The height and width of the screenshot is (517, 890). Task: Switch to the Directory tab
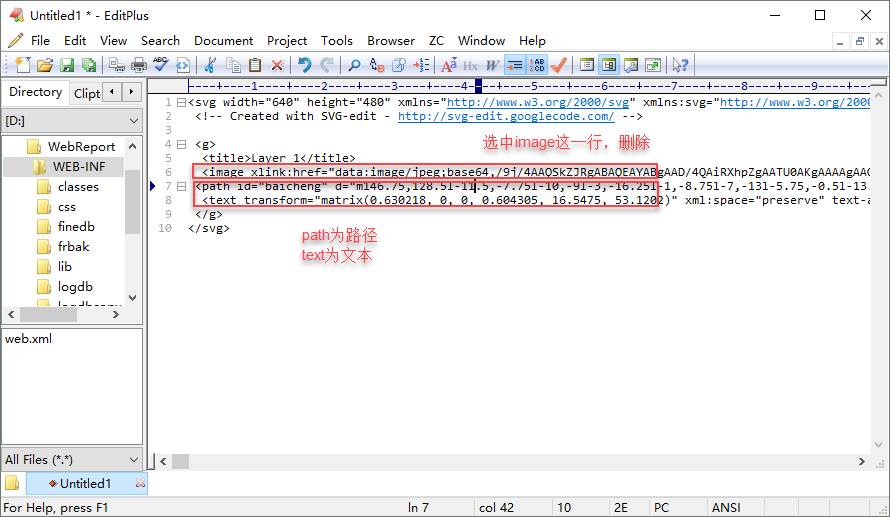pos(35,92)
